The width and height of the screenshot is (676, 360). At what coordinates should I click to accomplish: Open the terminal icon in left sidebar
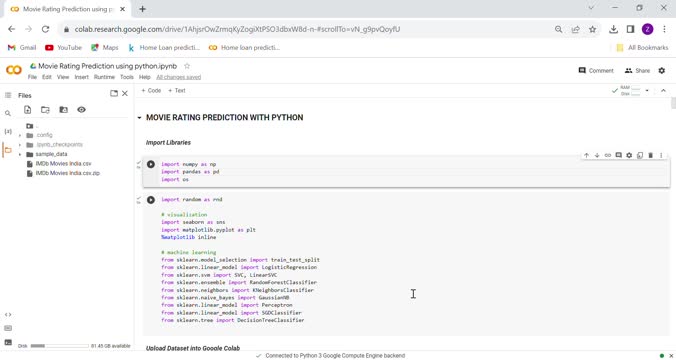(x=8, y=342)
